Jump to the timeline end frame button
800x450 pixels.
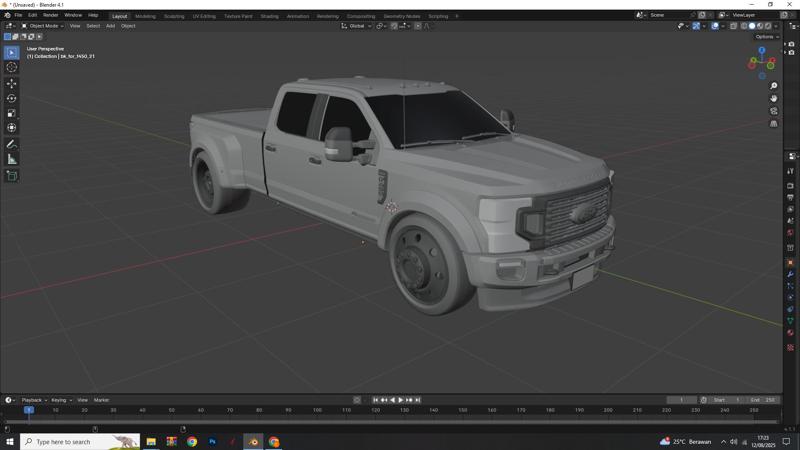pyautogui.click(x=417, y=400)
